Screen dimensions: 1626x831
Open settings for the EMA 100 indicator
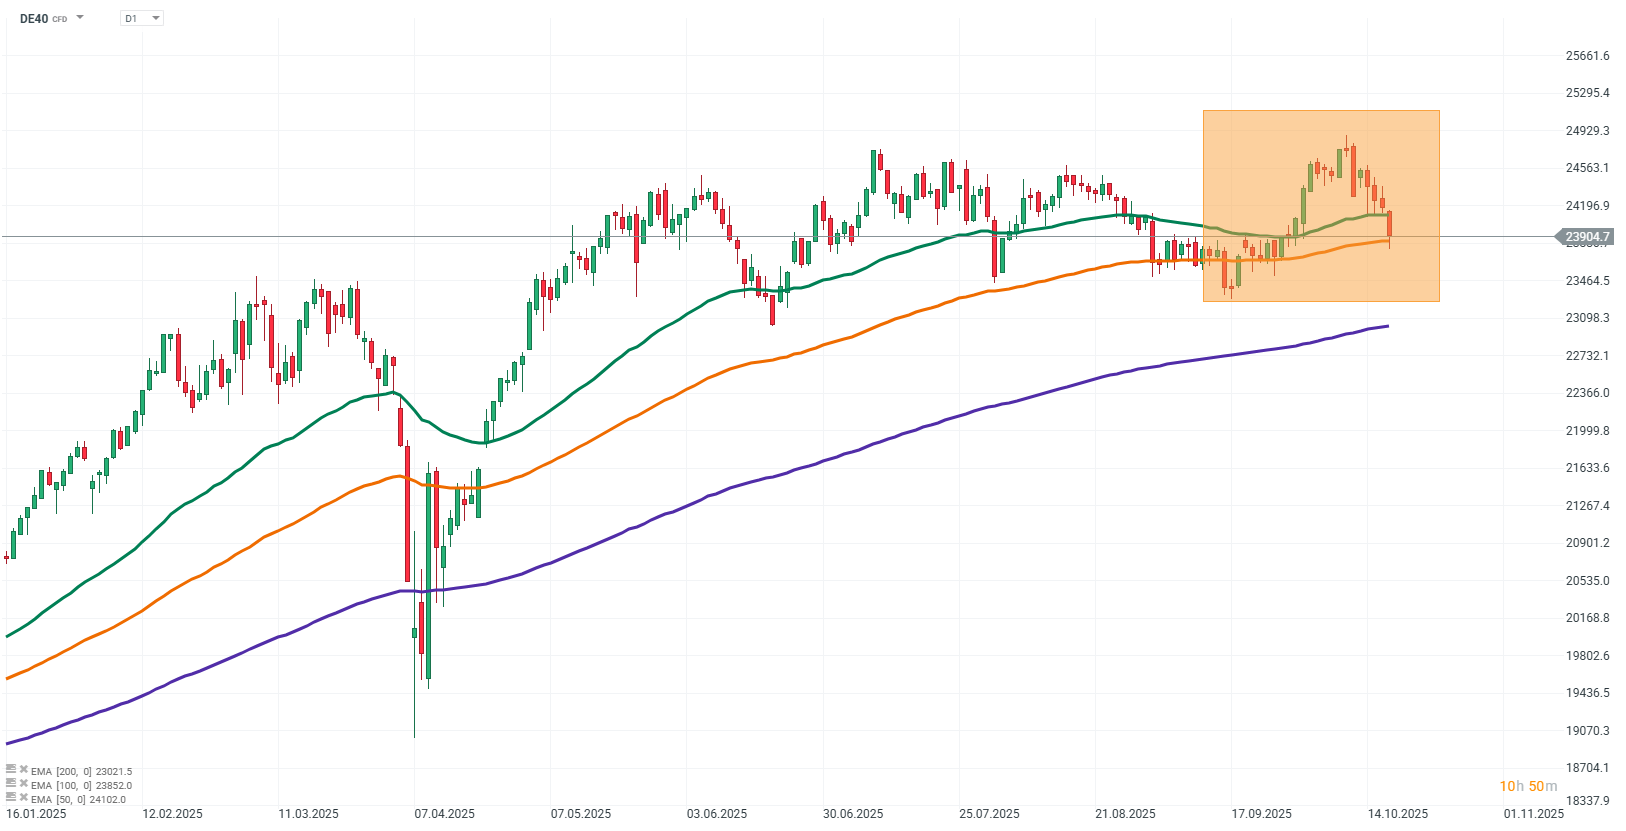tap(11, 784)
